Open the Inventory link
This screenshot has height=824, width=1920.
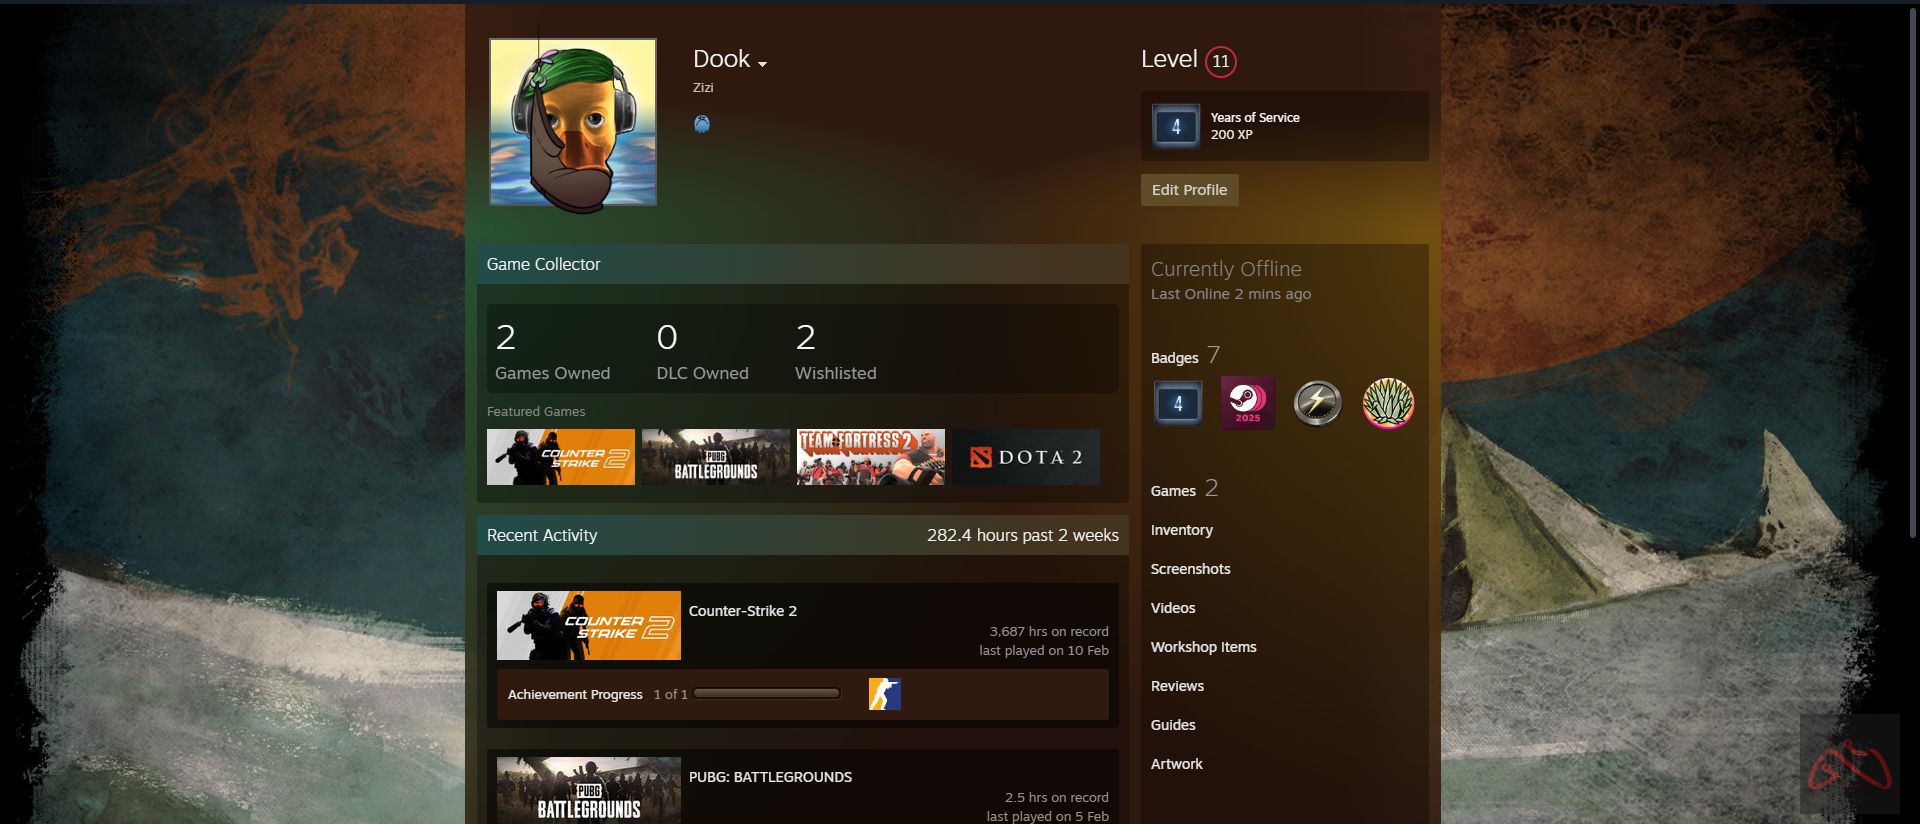pos(1181,530)
